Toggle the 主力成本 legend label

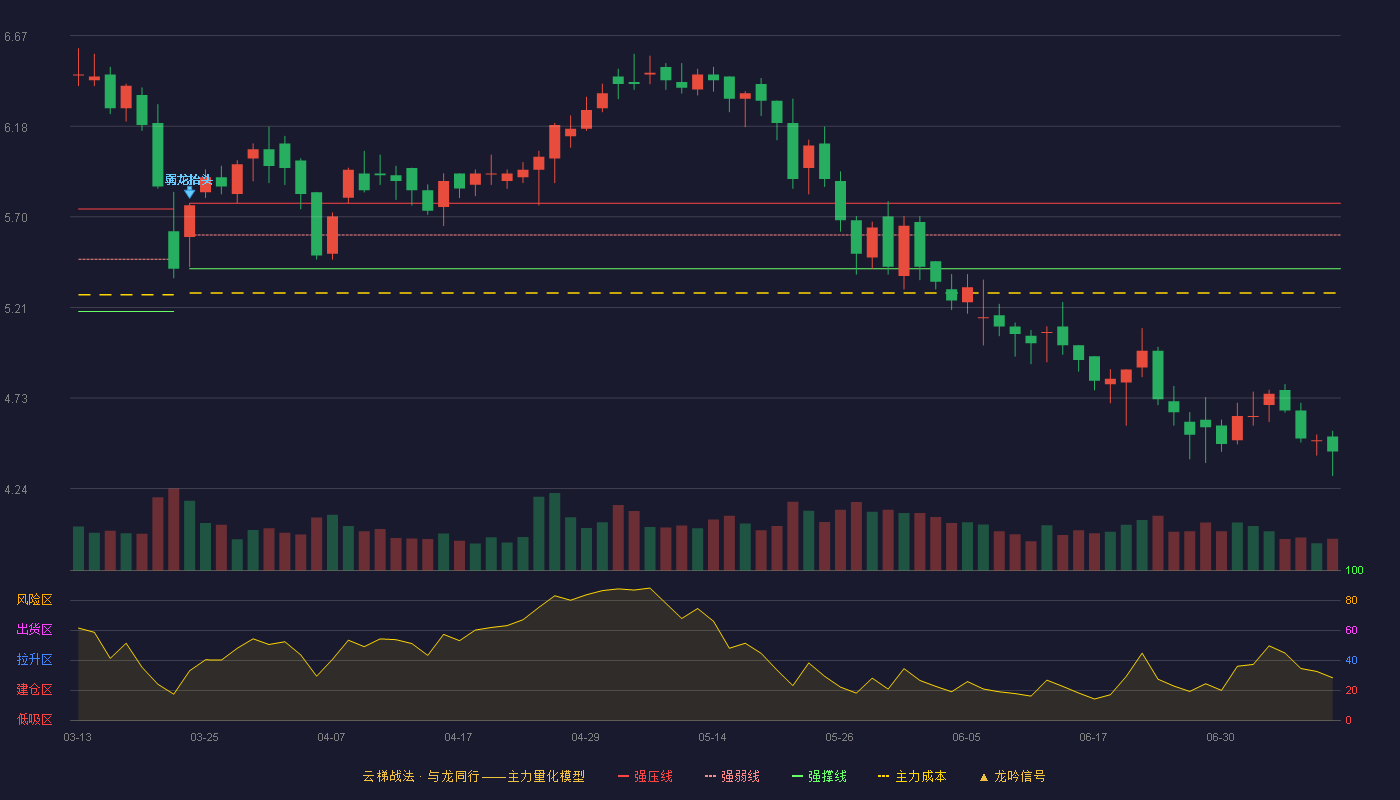pos(920,776)
